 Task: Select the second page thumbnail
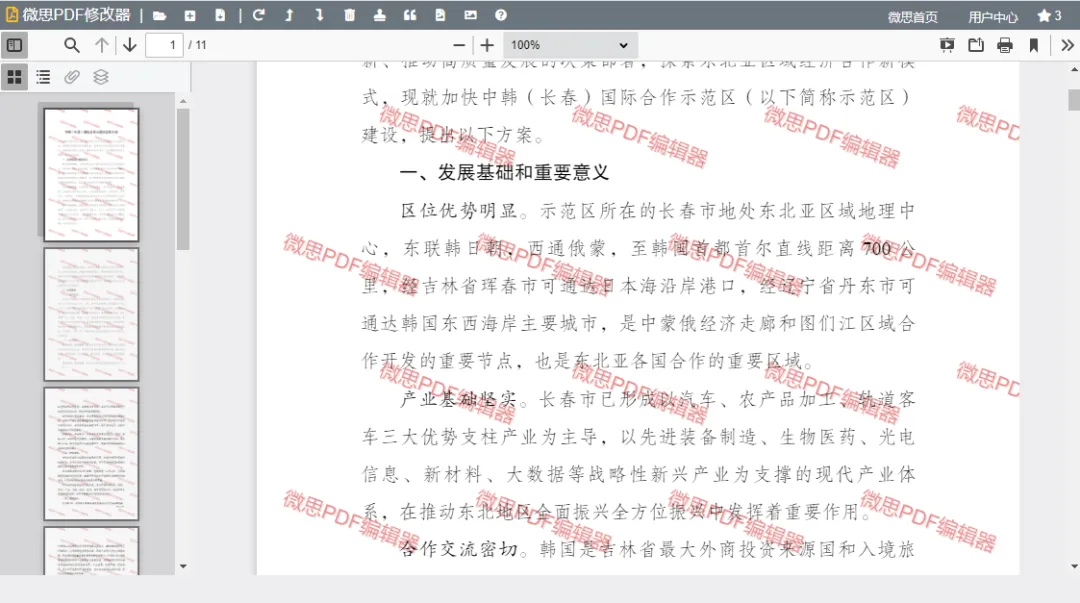point(92,314)
